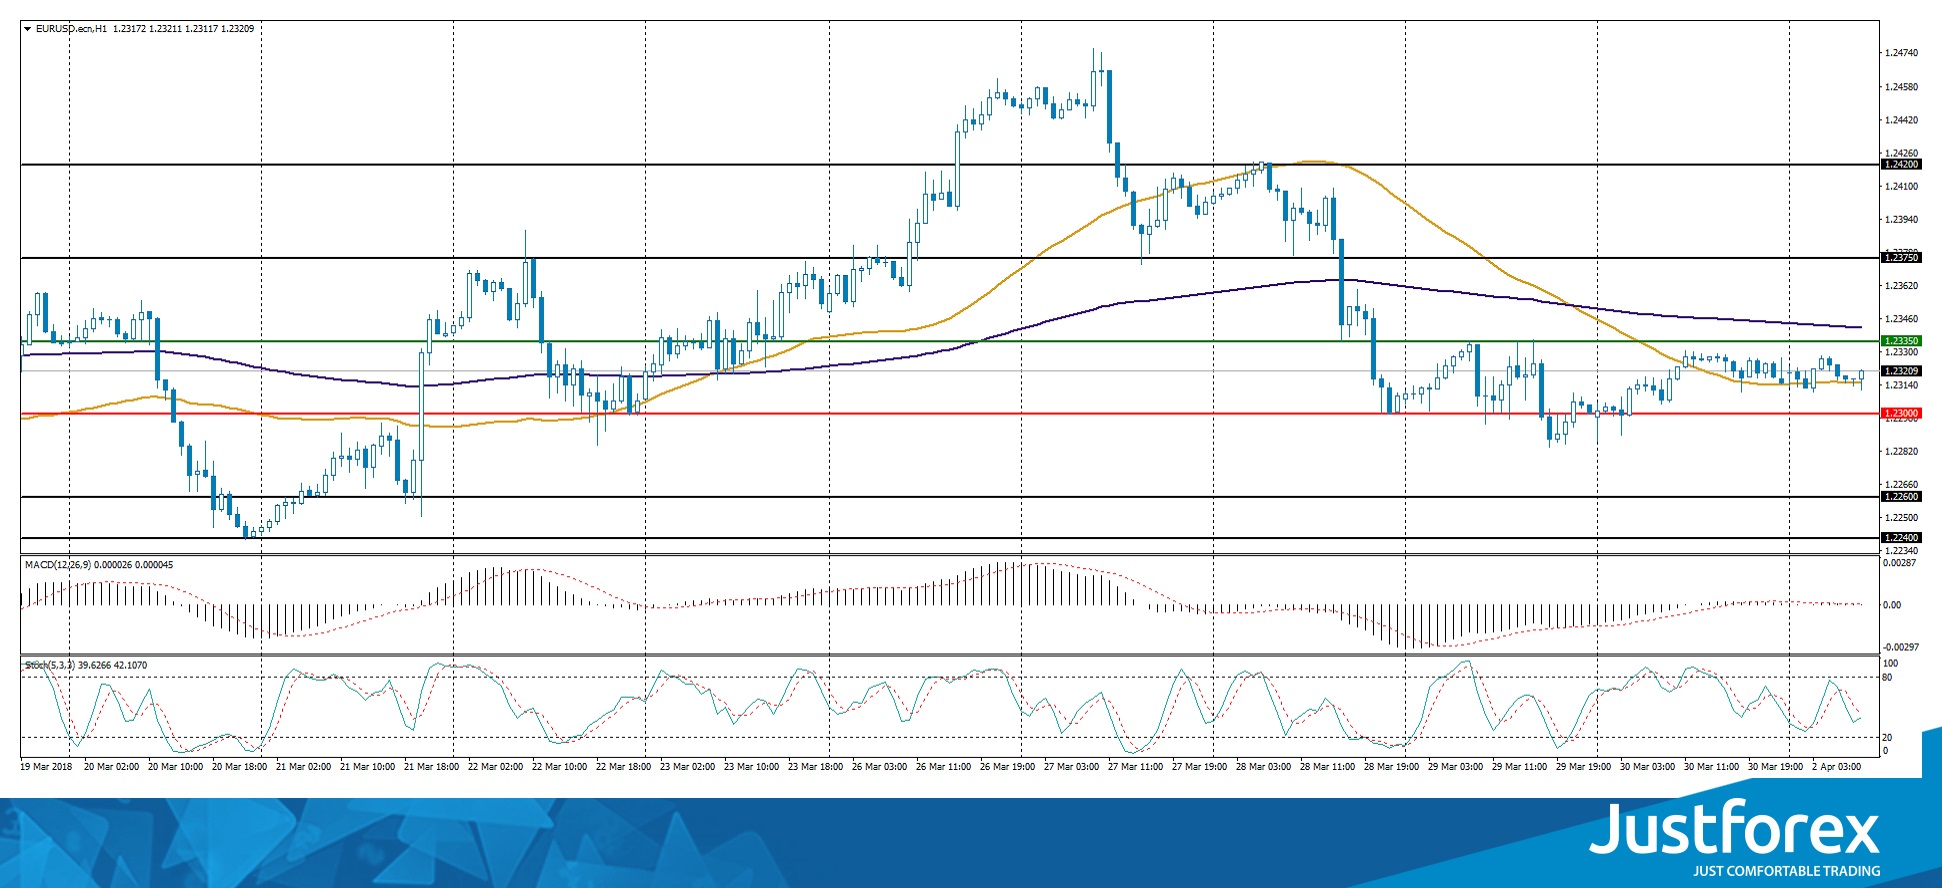Click the 20 Mar 18:00 time axis label
Screen dimensions: 1942x888
pyautogui.click(x=239, y=767)
